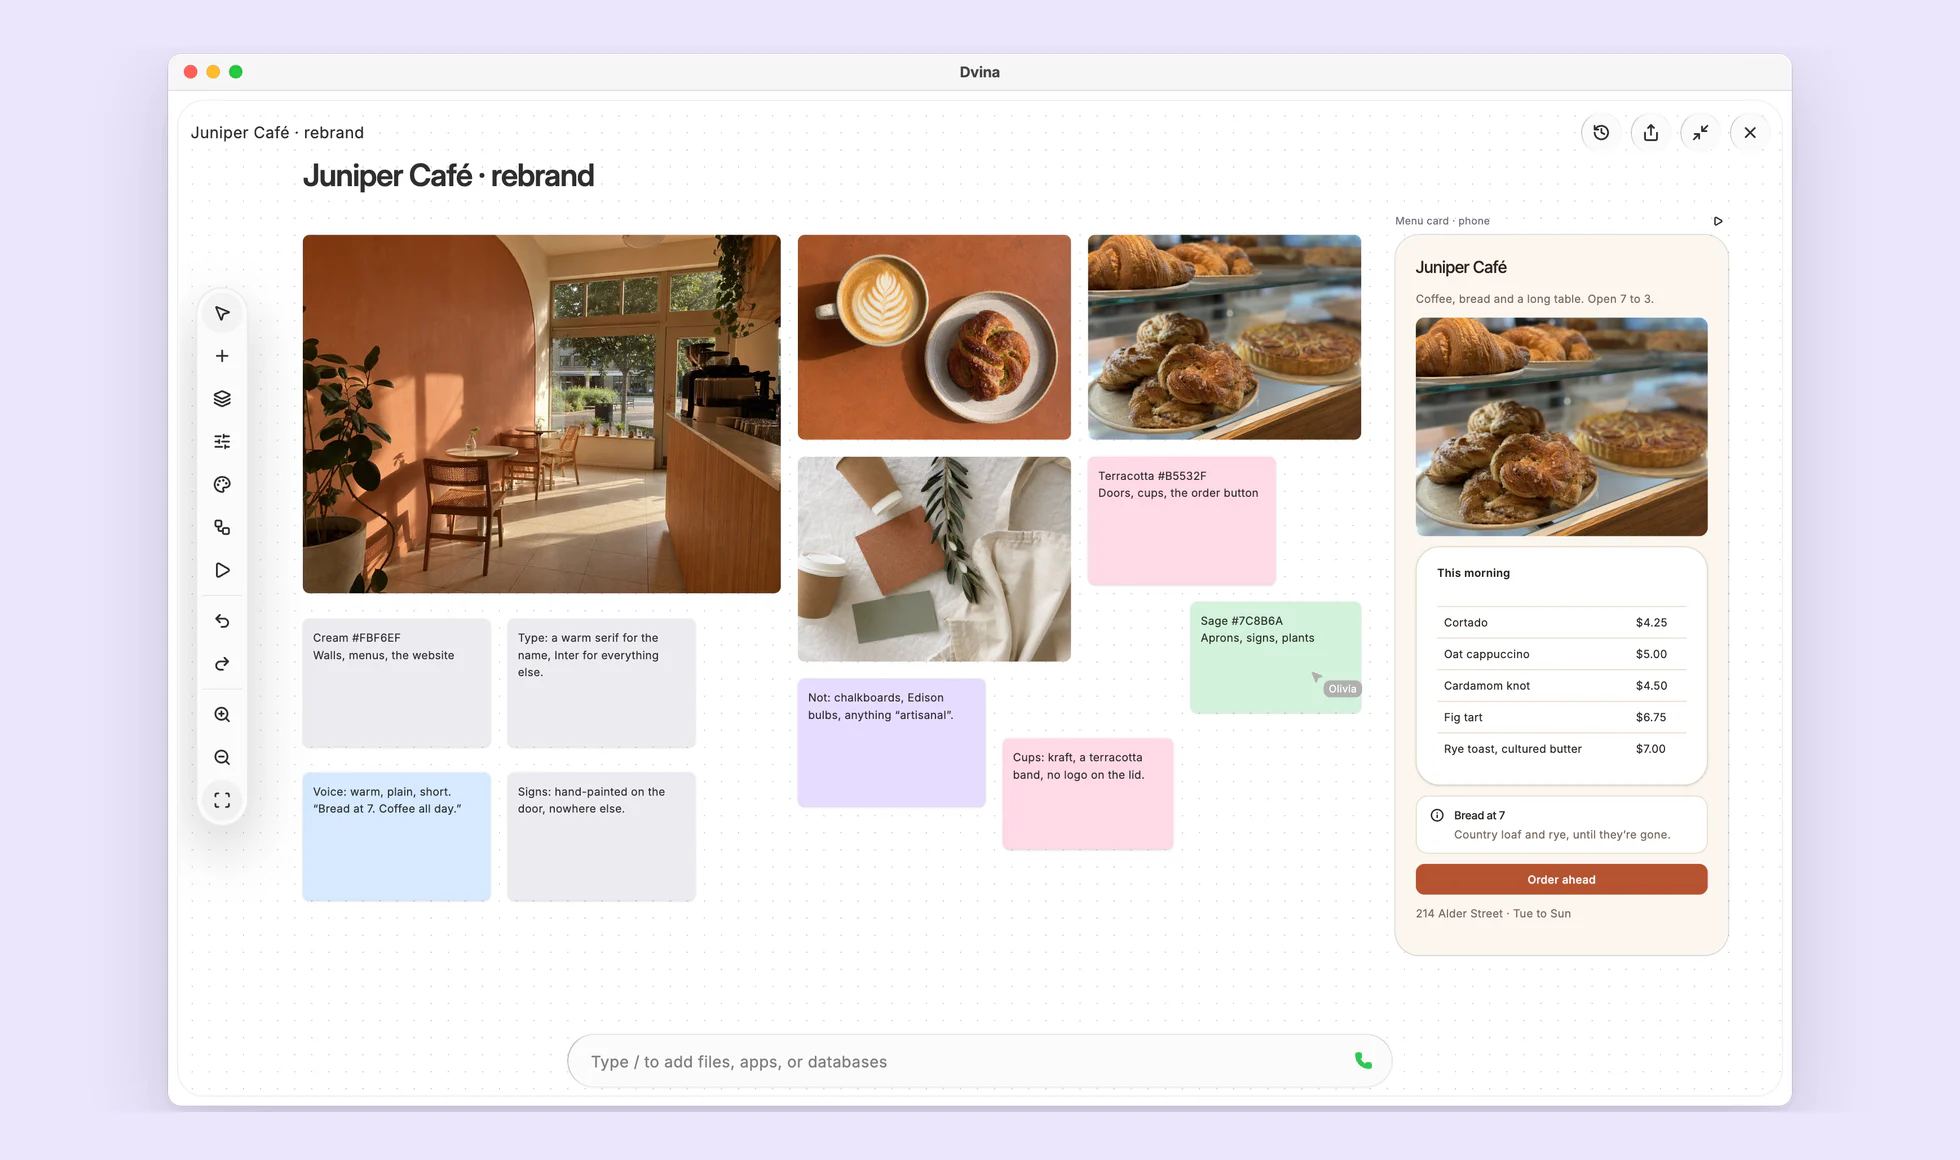Click the play triangle in left toolbar
The image size is (1960, 1160).
click(x=222, y=570)
